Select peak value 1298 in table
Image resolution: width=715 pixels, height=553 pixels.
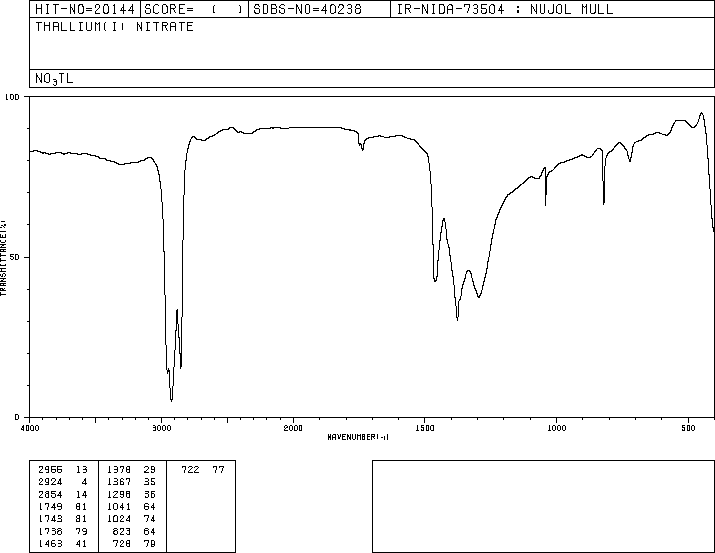pyautogui.click(x=119, y=494)
